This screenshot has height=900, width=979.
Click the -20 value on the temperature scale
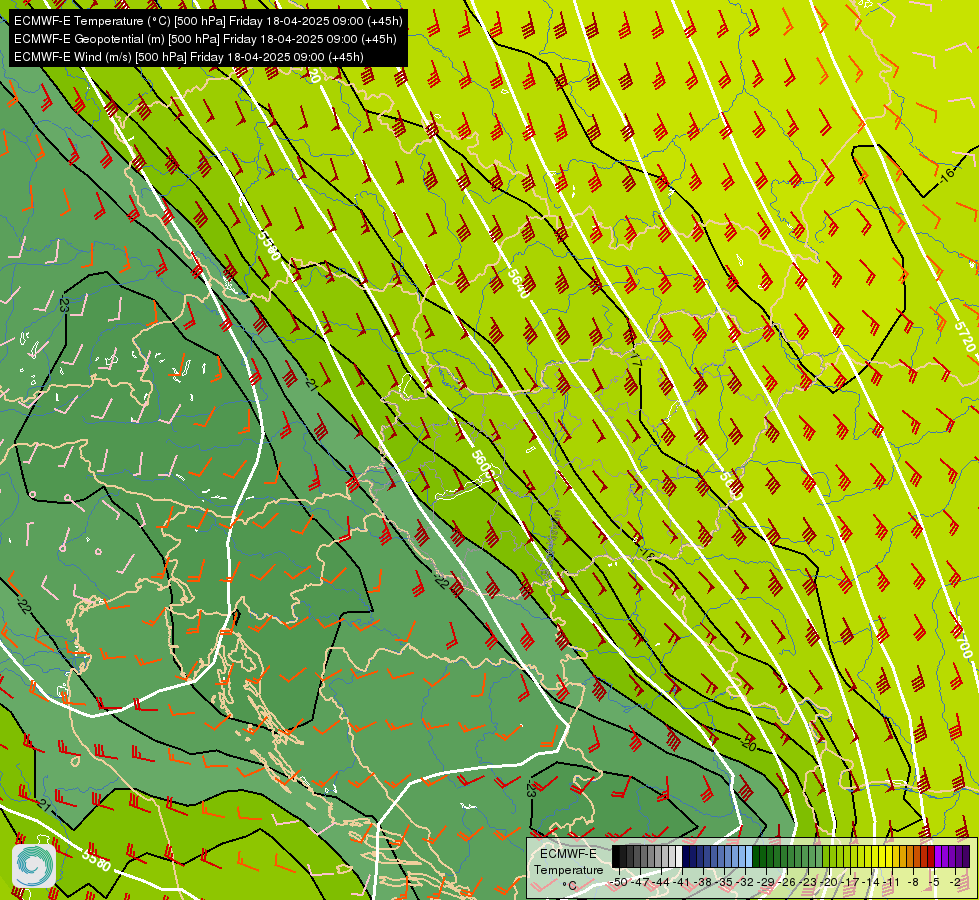[829, 882]
